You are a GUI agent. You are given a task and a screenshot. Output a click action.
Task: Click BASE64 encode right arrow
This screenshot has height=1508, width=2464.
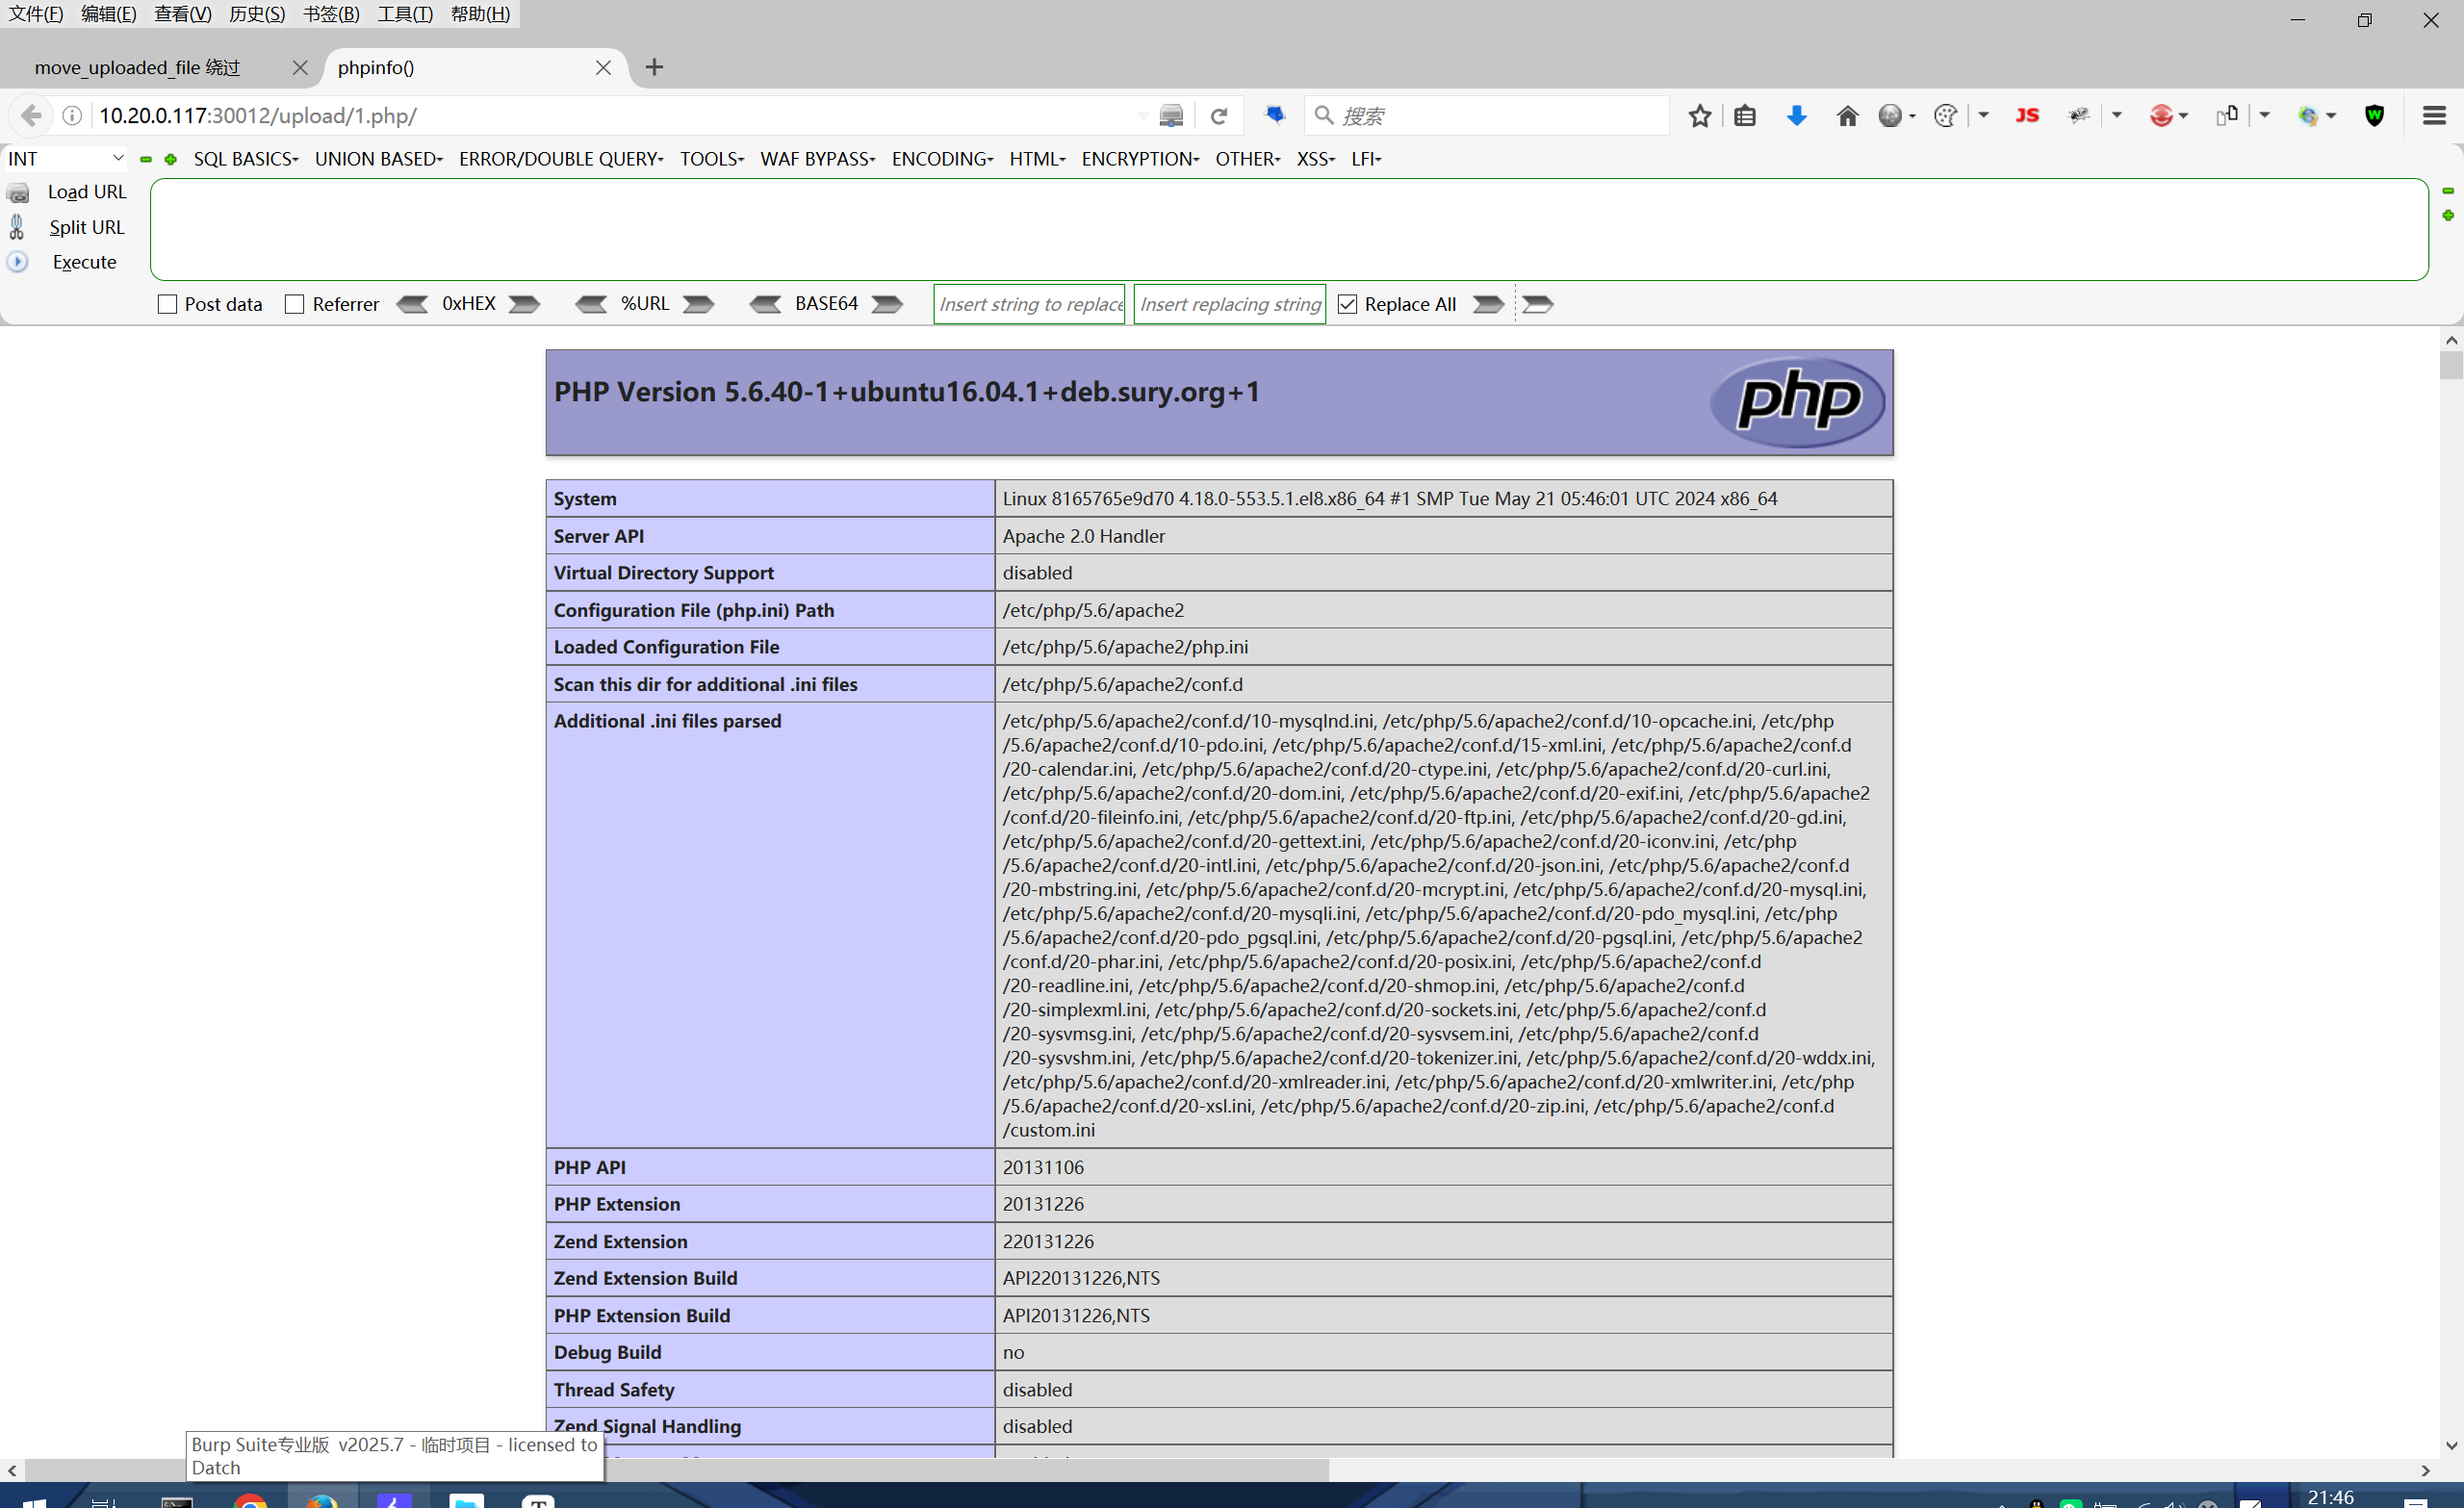pyautogui.click(x=887, y=304)
